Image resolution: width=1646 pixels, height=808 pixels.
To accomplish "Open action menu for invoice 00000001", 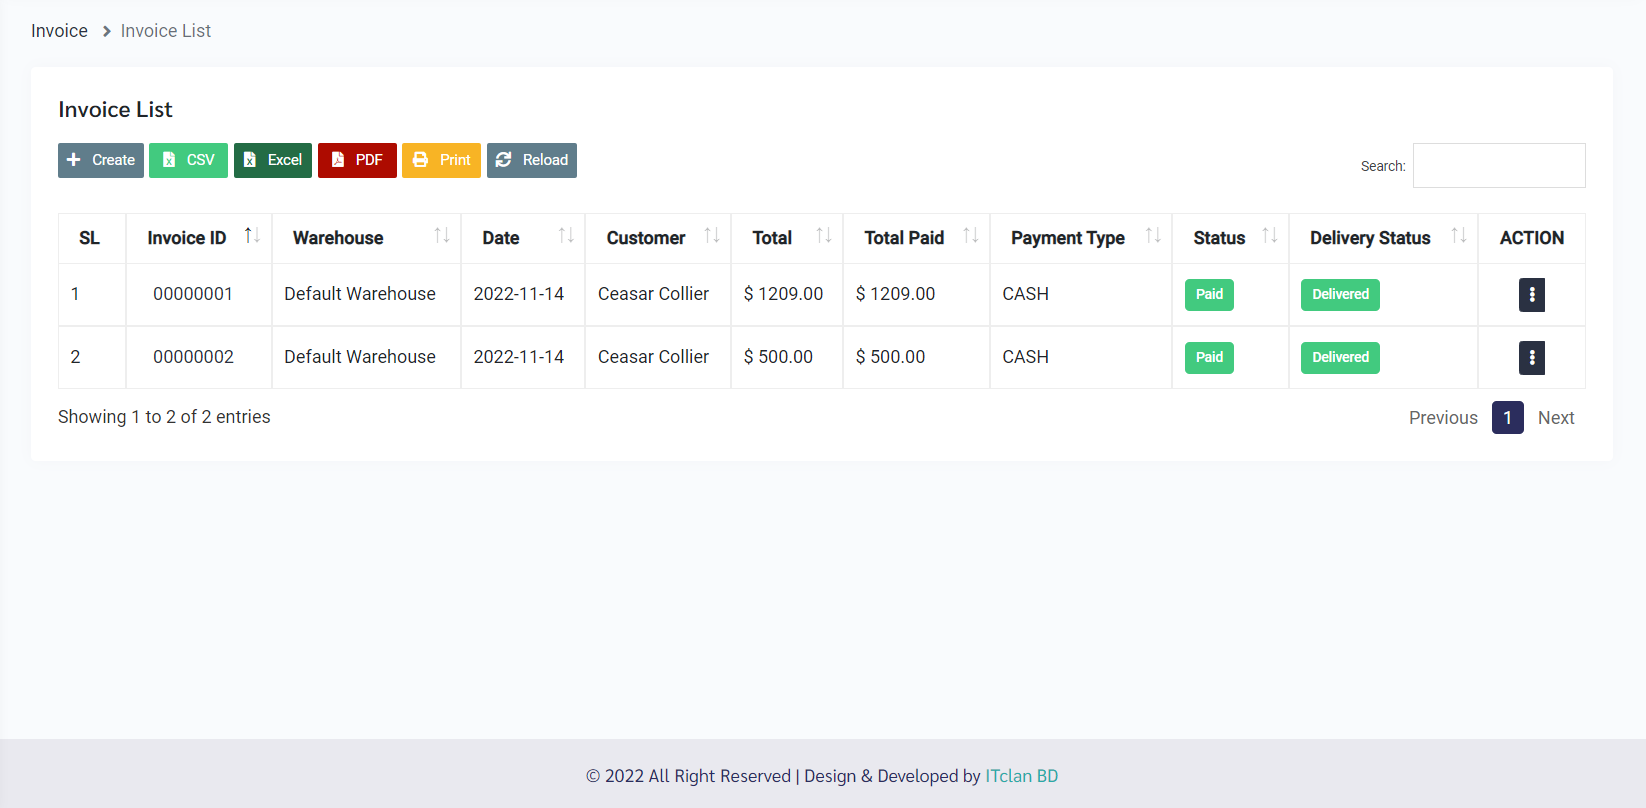I will [x=1531, y=295].
